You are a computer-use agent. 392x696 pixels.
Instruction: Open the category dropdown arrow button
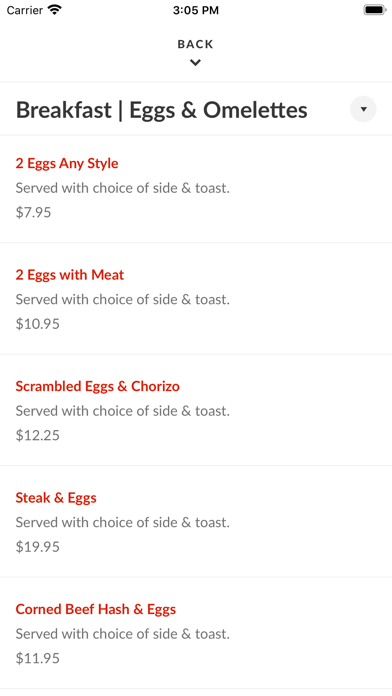[x=363, y=109]
